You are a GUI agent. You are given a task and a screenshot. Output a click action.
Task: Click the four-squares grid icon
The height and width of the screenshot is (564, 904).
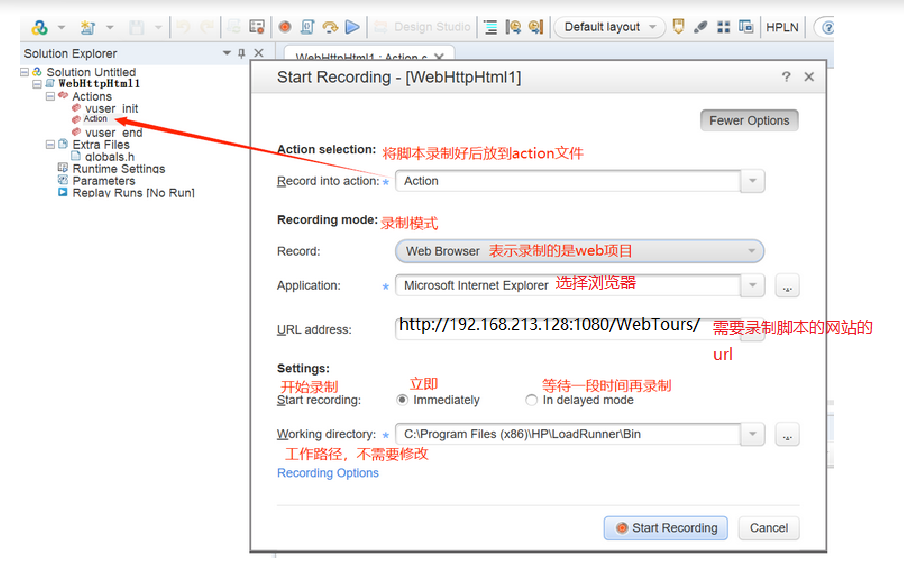(x=724, y=27)
